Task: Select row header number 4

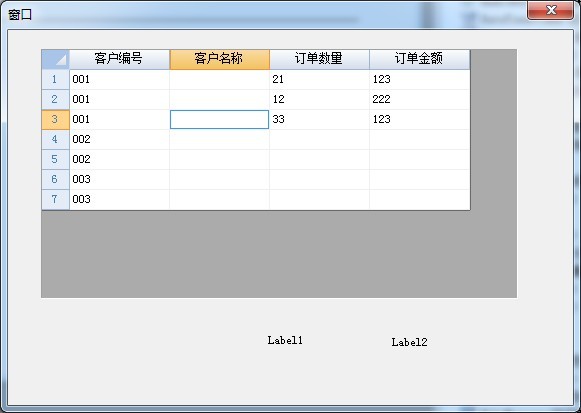Action: [56, 139]
